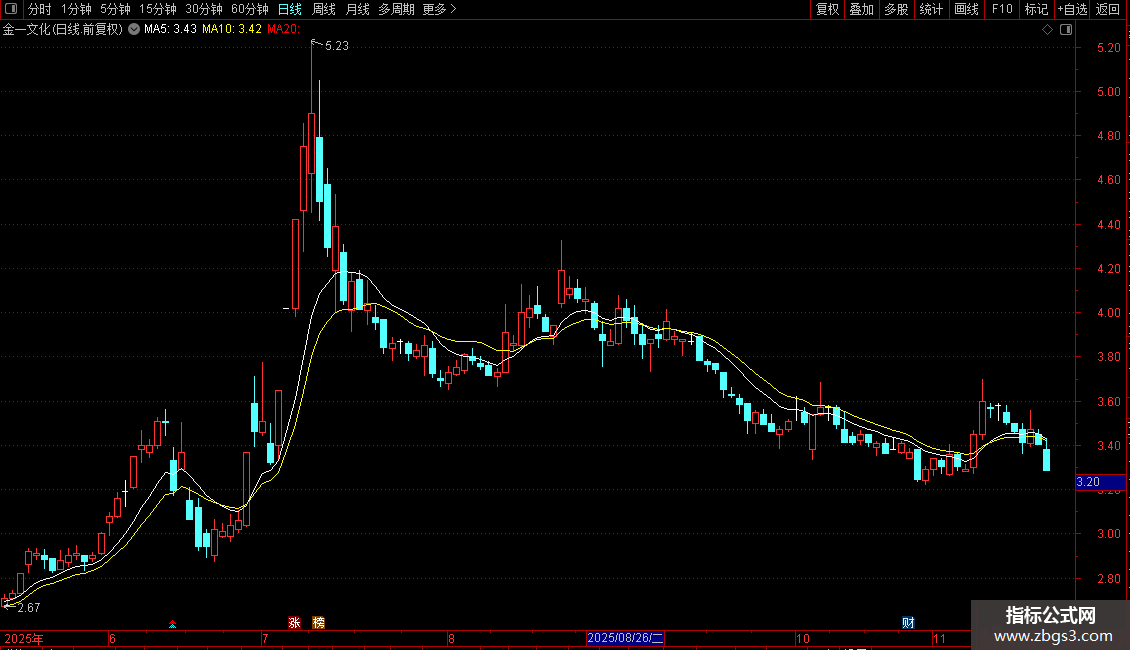1130x650 pixels.
Task: Click the 标记 mark button
Action: point(1036,9)
